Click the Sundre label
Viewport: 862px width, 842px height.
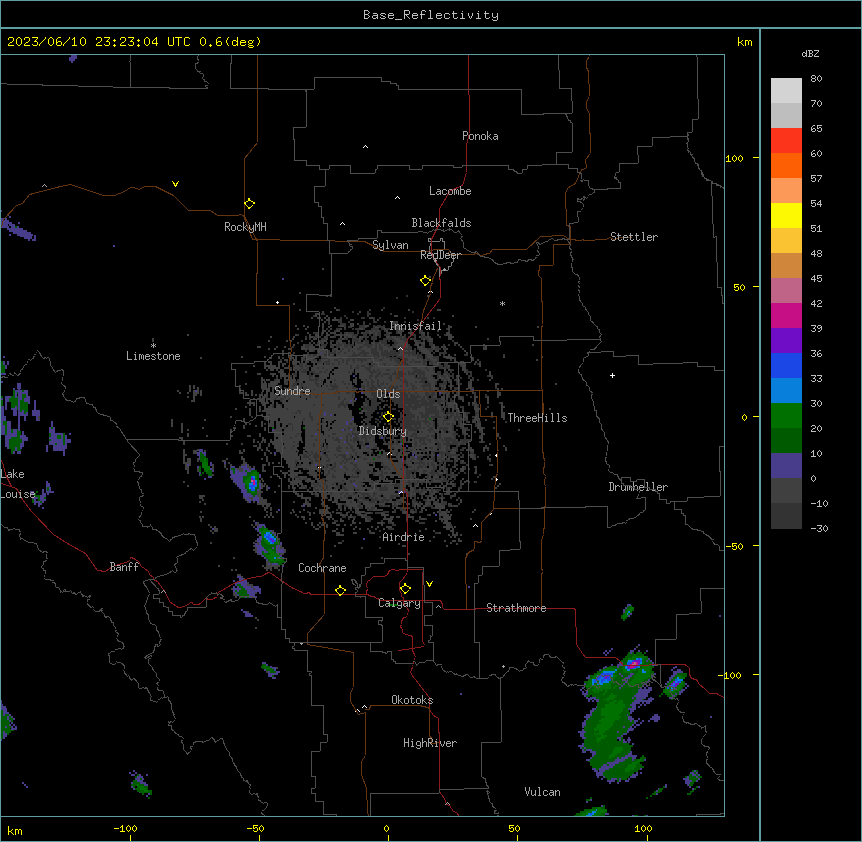click(x=292, y=391)
